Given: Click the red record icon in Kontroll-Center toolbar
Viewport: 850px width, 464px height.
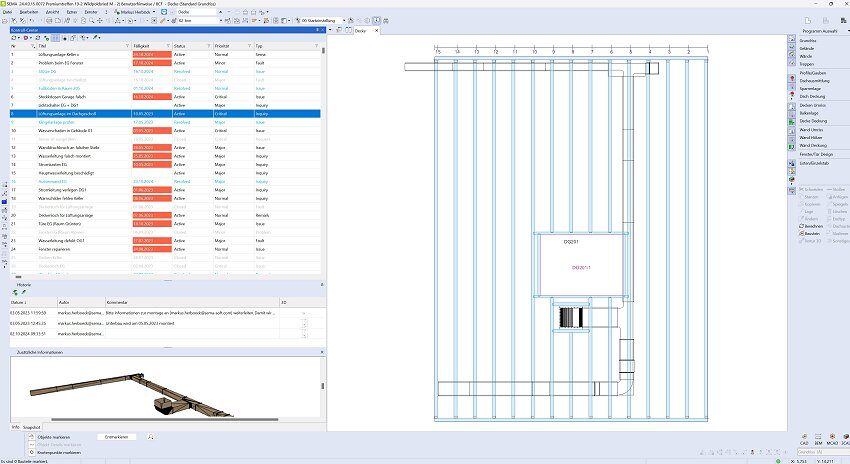Looking at the screenshot, I should (26, 38).
